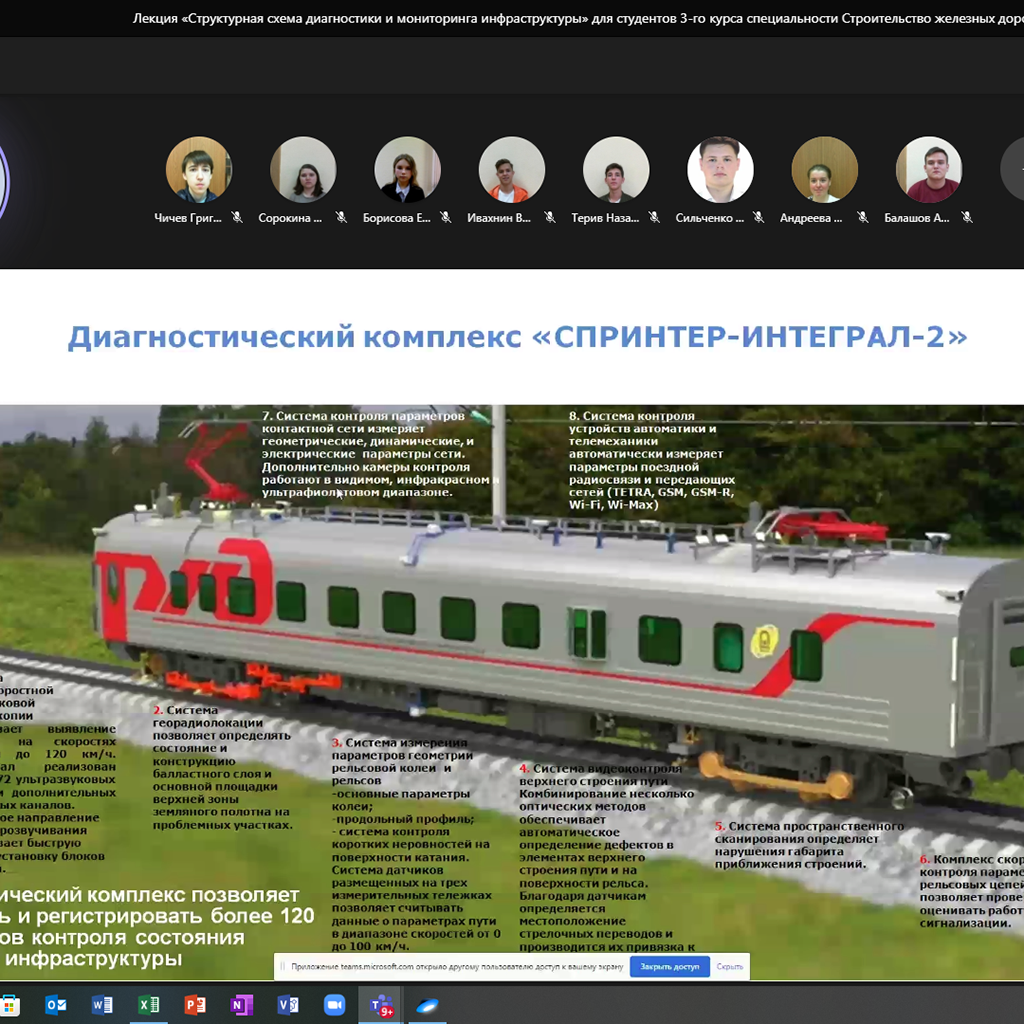Open Visio from the taskbar
The image size is (1024, 1024).
[287, 1004]
